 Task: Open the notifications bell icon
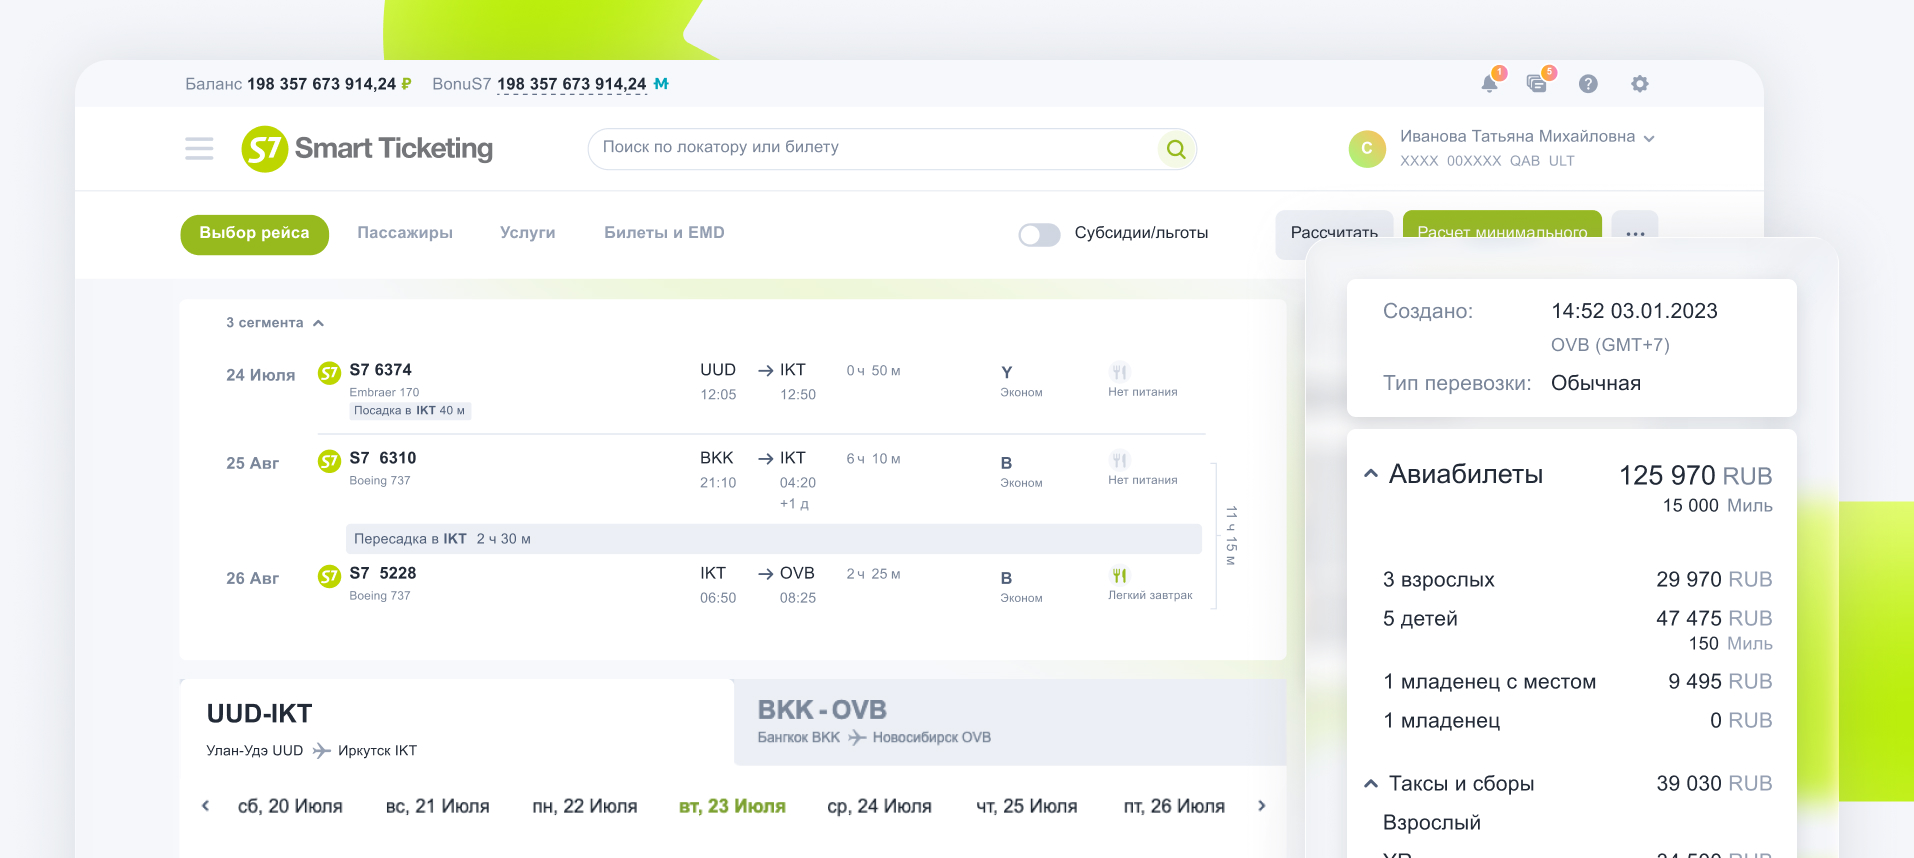(1489, 84)
